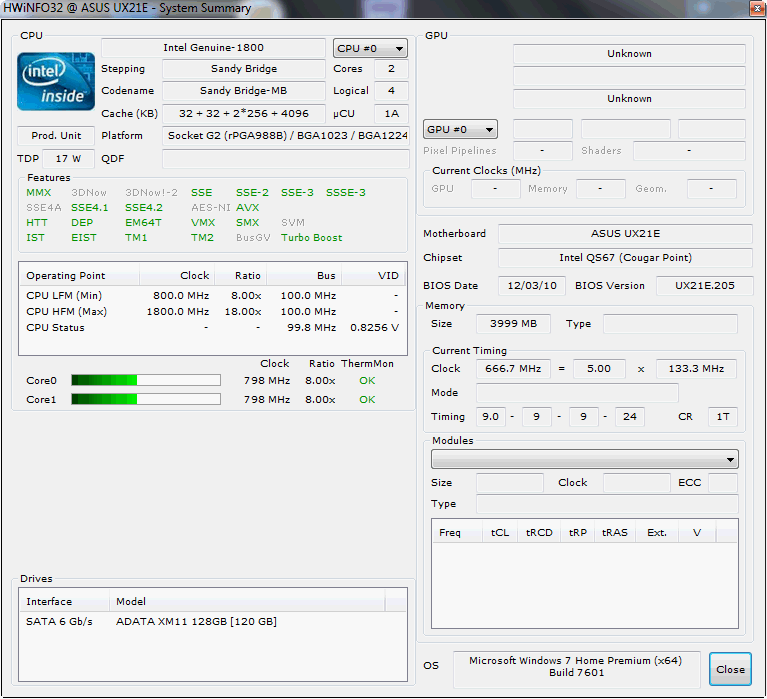Click the TM2 feature label
Screen dimensions: 767x699
pos(202,238)
